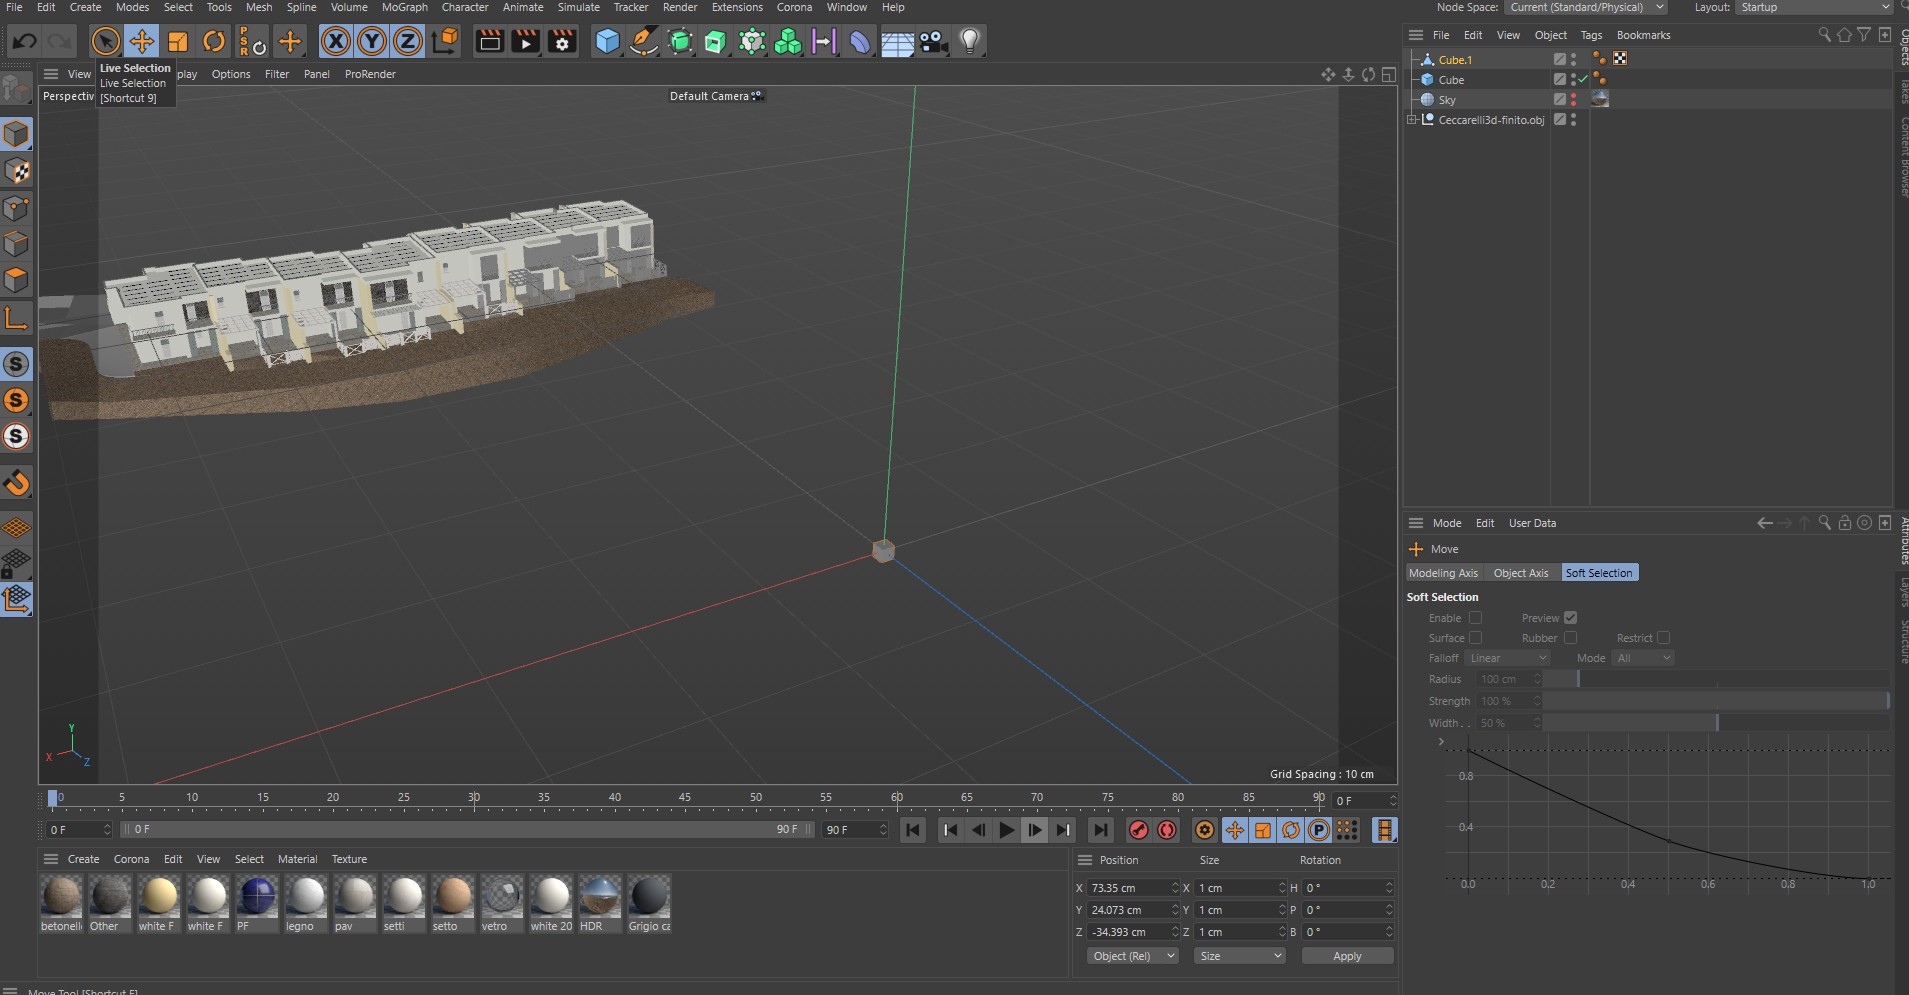The height and width of the screenshot is (995, 1909).
Task: Expand the soft selection curve arrow
Action: 1441,742
